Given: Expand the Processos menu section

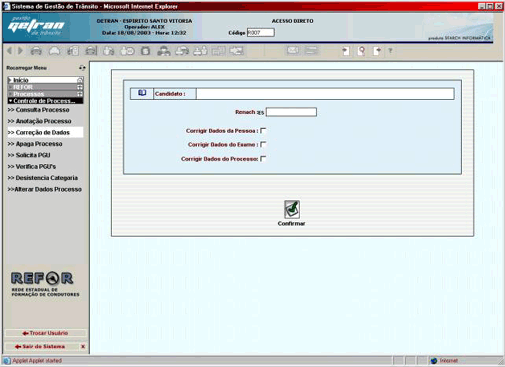Looking at the screenshot, I should [45, 94].
